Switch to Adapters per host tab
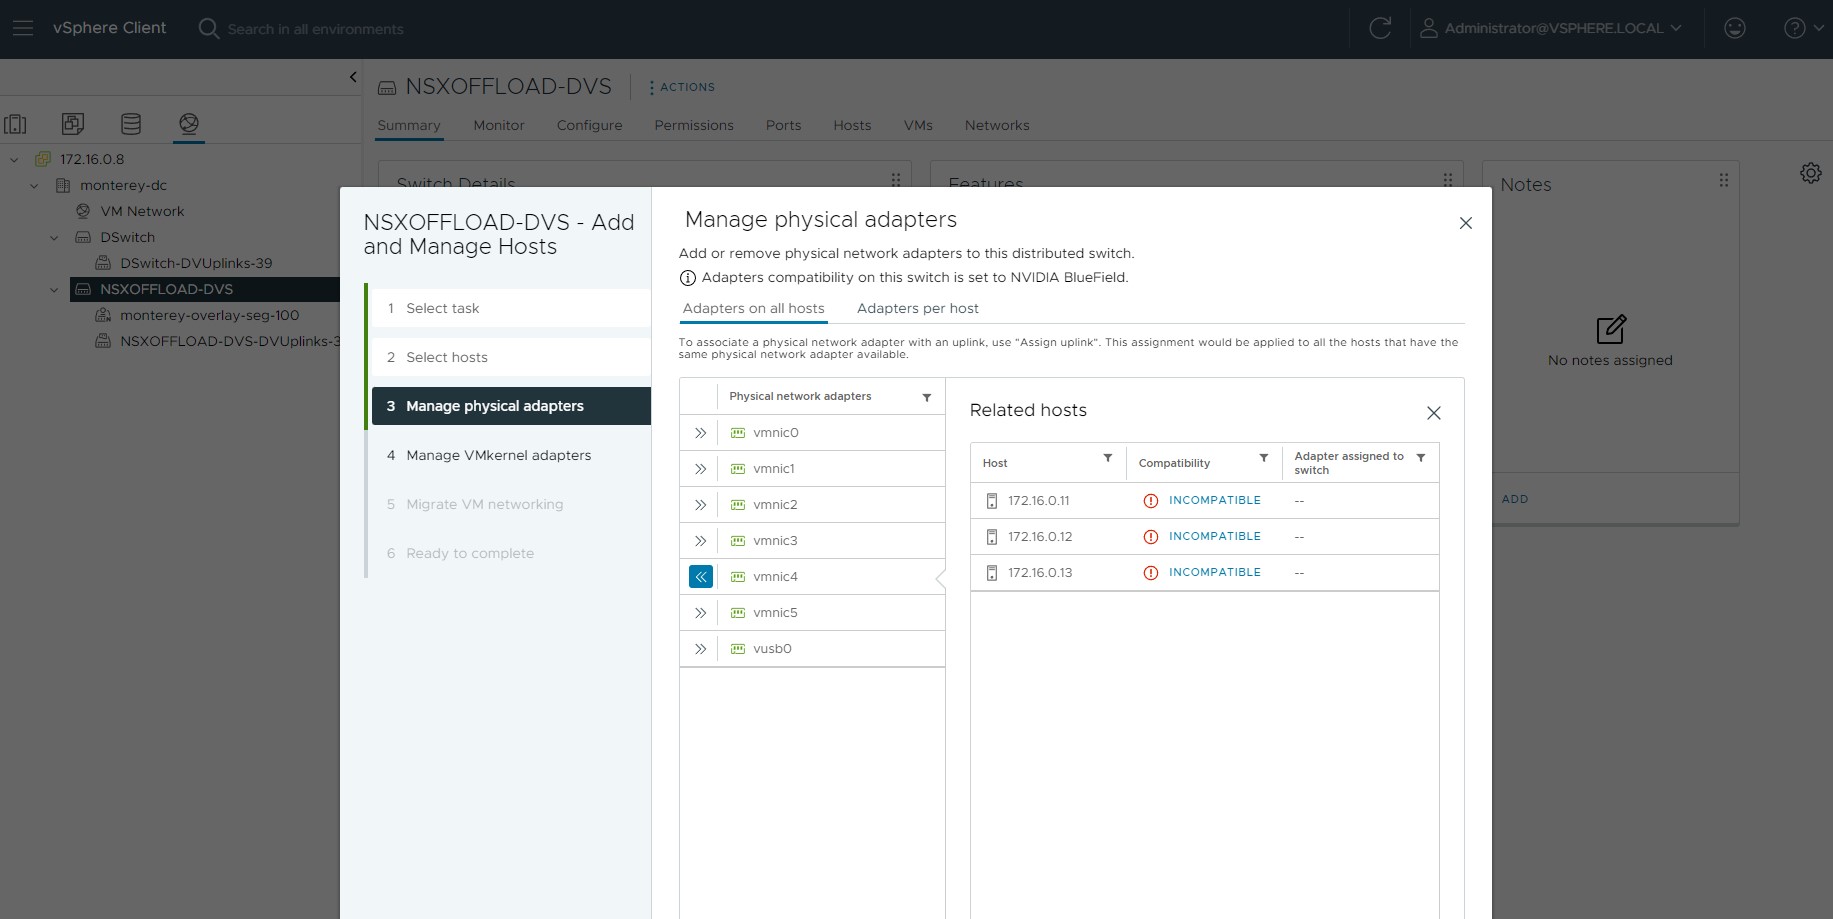The width and height of the screenshot is (1833, 919). pos(917,308)
